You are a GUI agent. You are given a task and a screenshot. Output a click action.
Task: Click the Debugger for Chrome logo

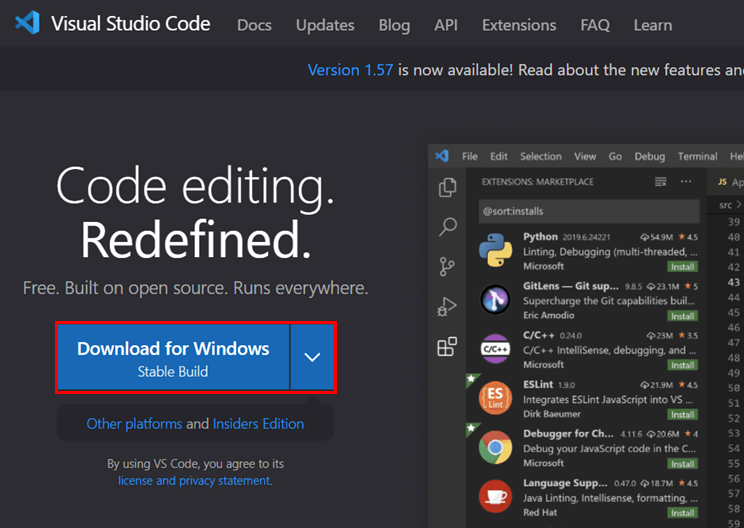[495, 447]
